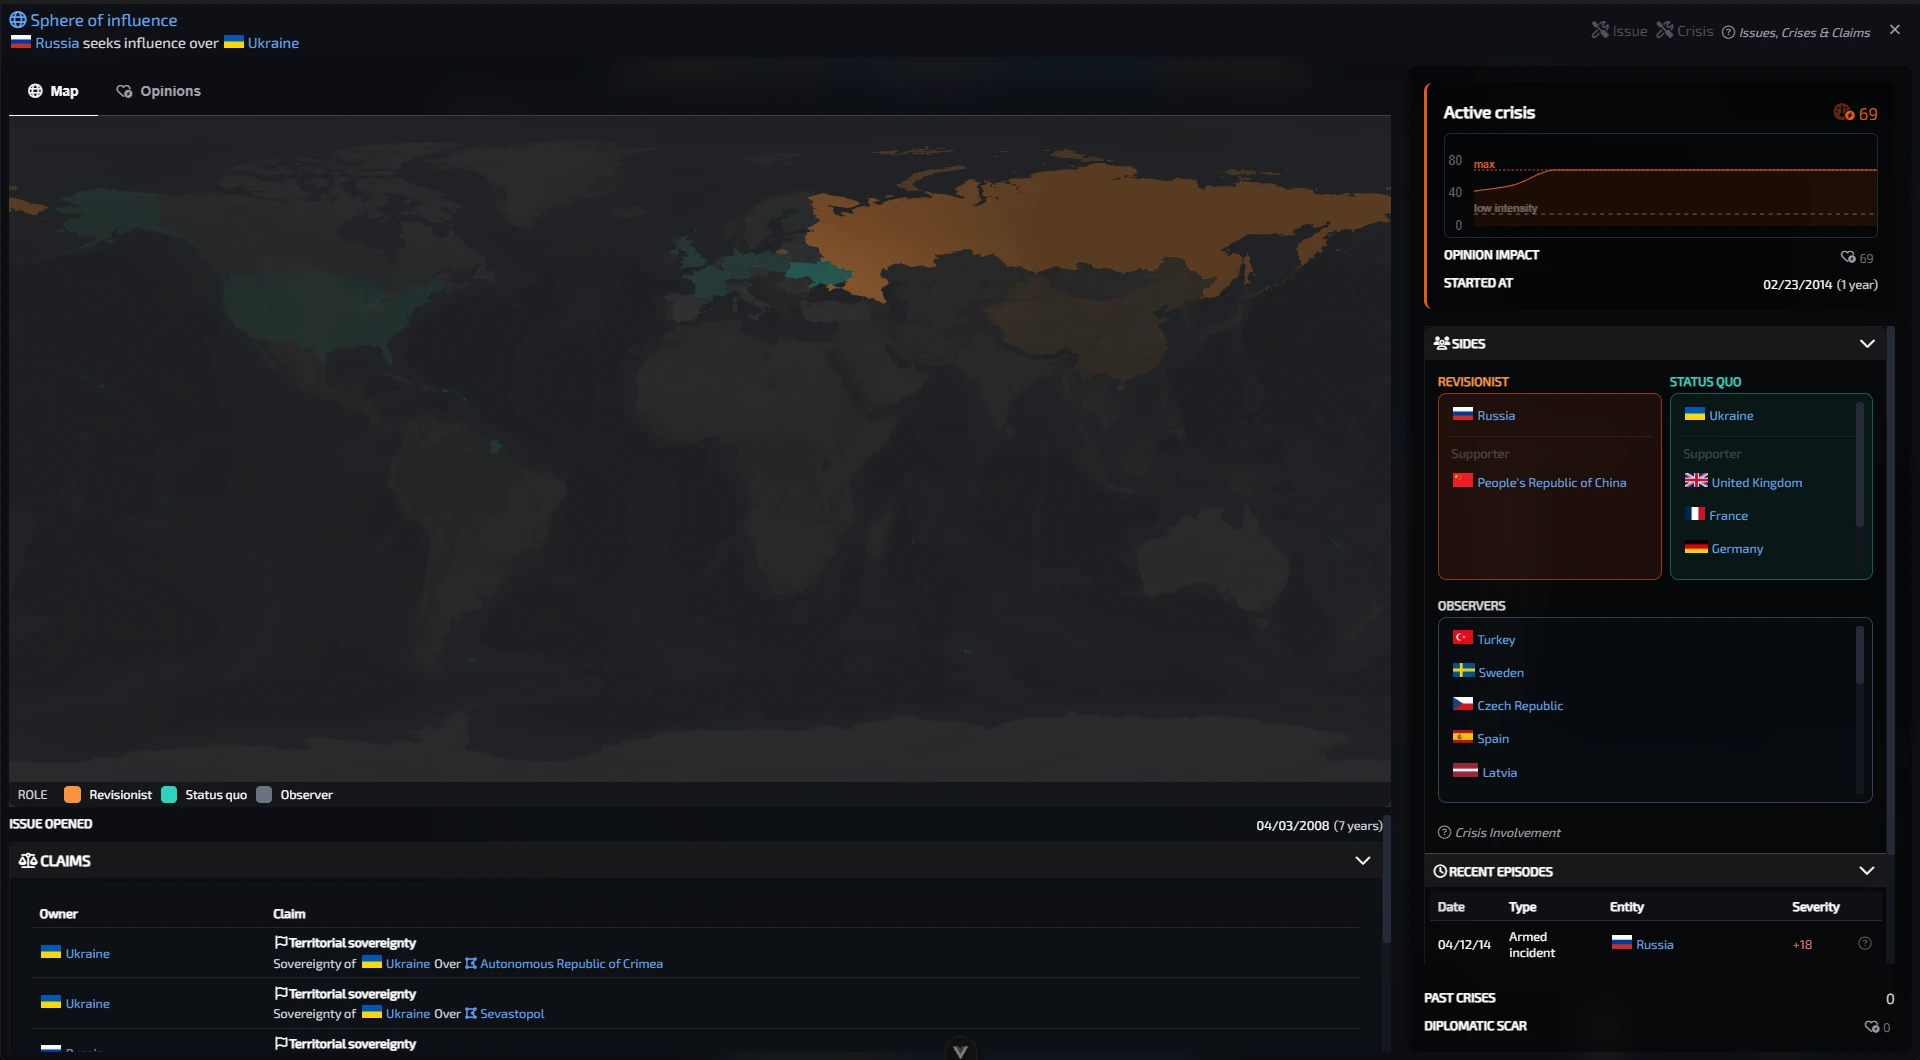The height and width of the screenshot is (1060, 1920).
Task: Click the Claims scales icon
Action: point(28,860)
